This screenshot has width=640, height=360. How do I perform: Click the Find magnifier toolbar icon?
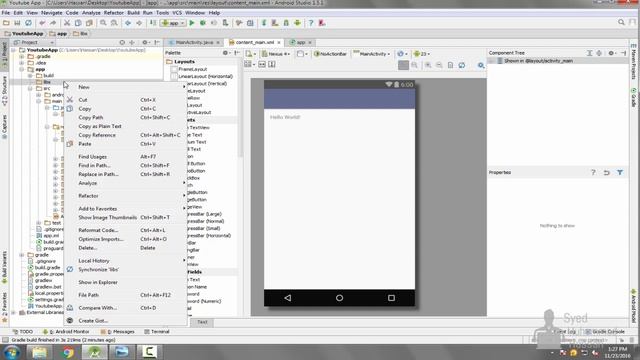click(x=103, y=23)
